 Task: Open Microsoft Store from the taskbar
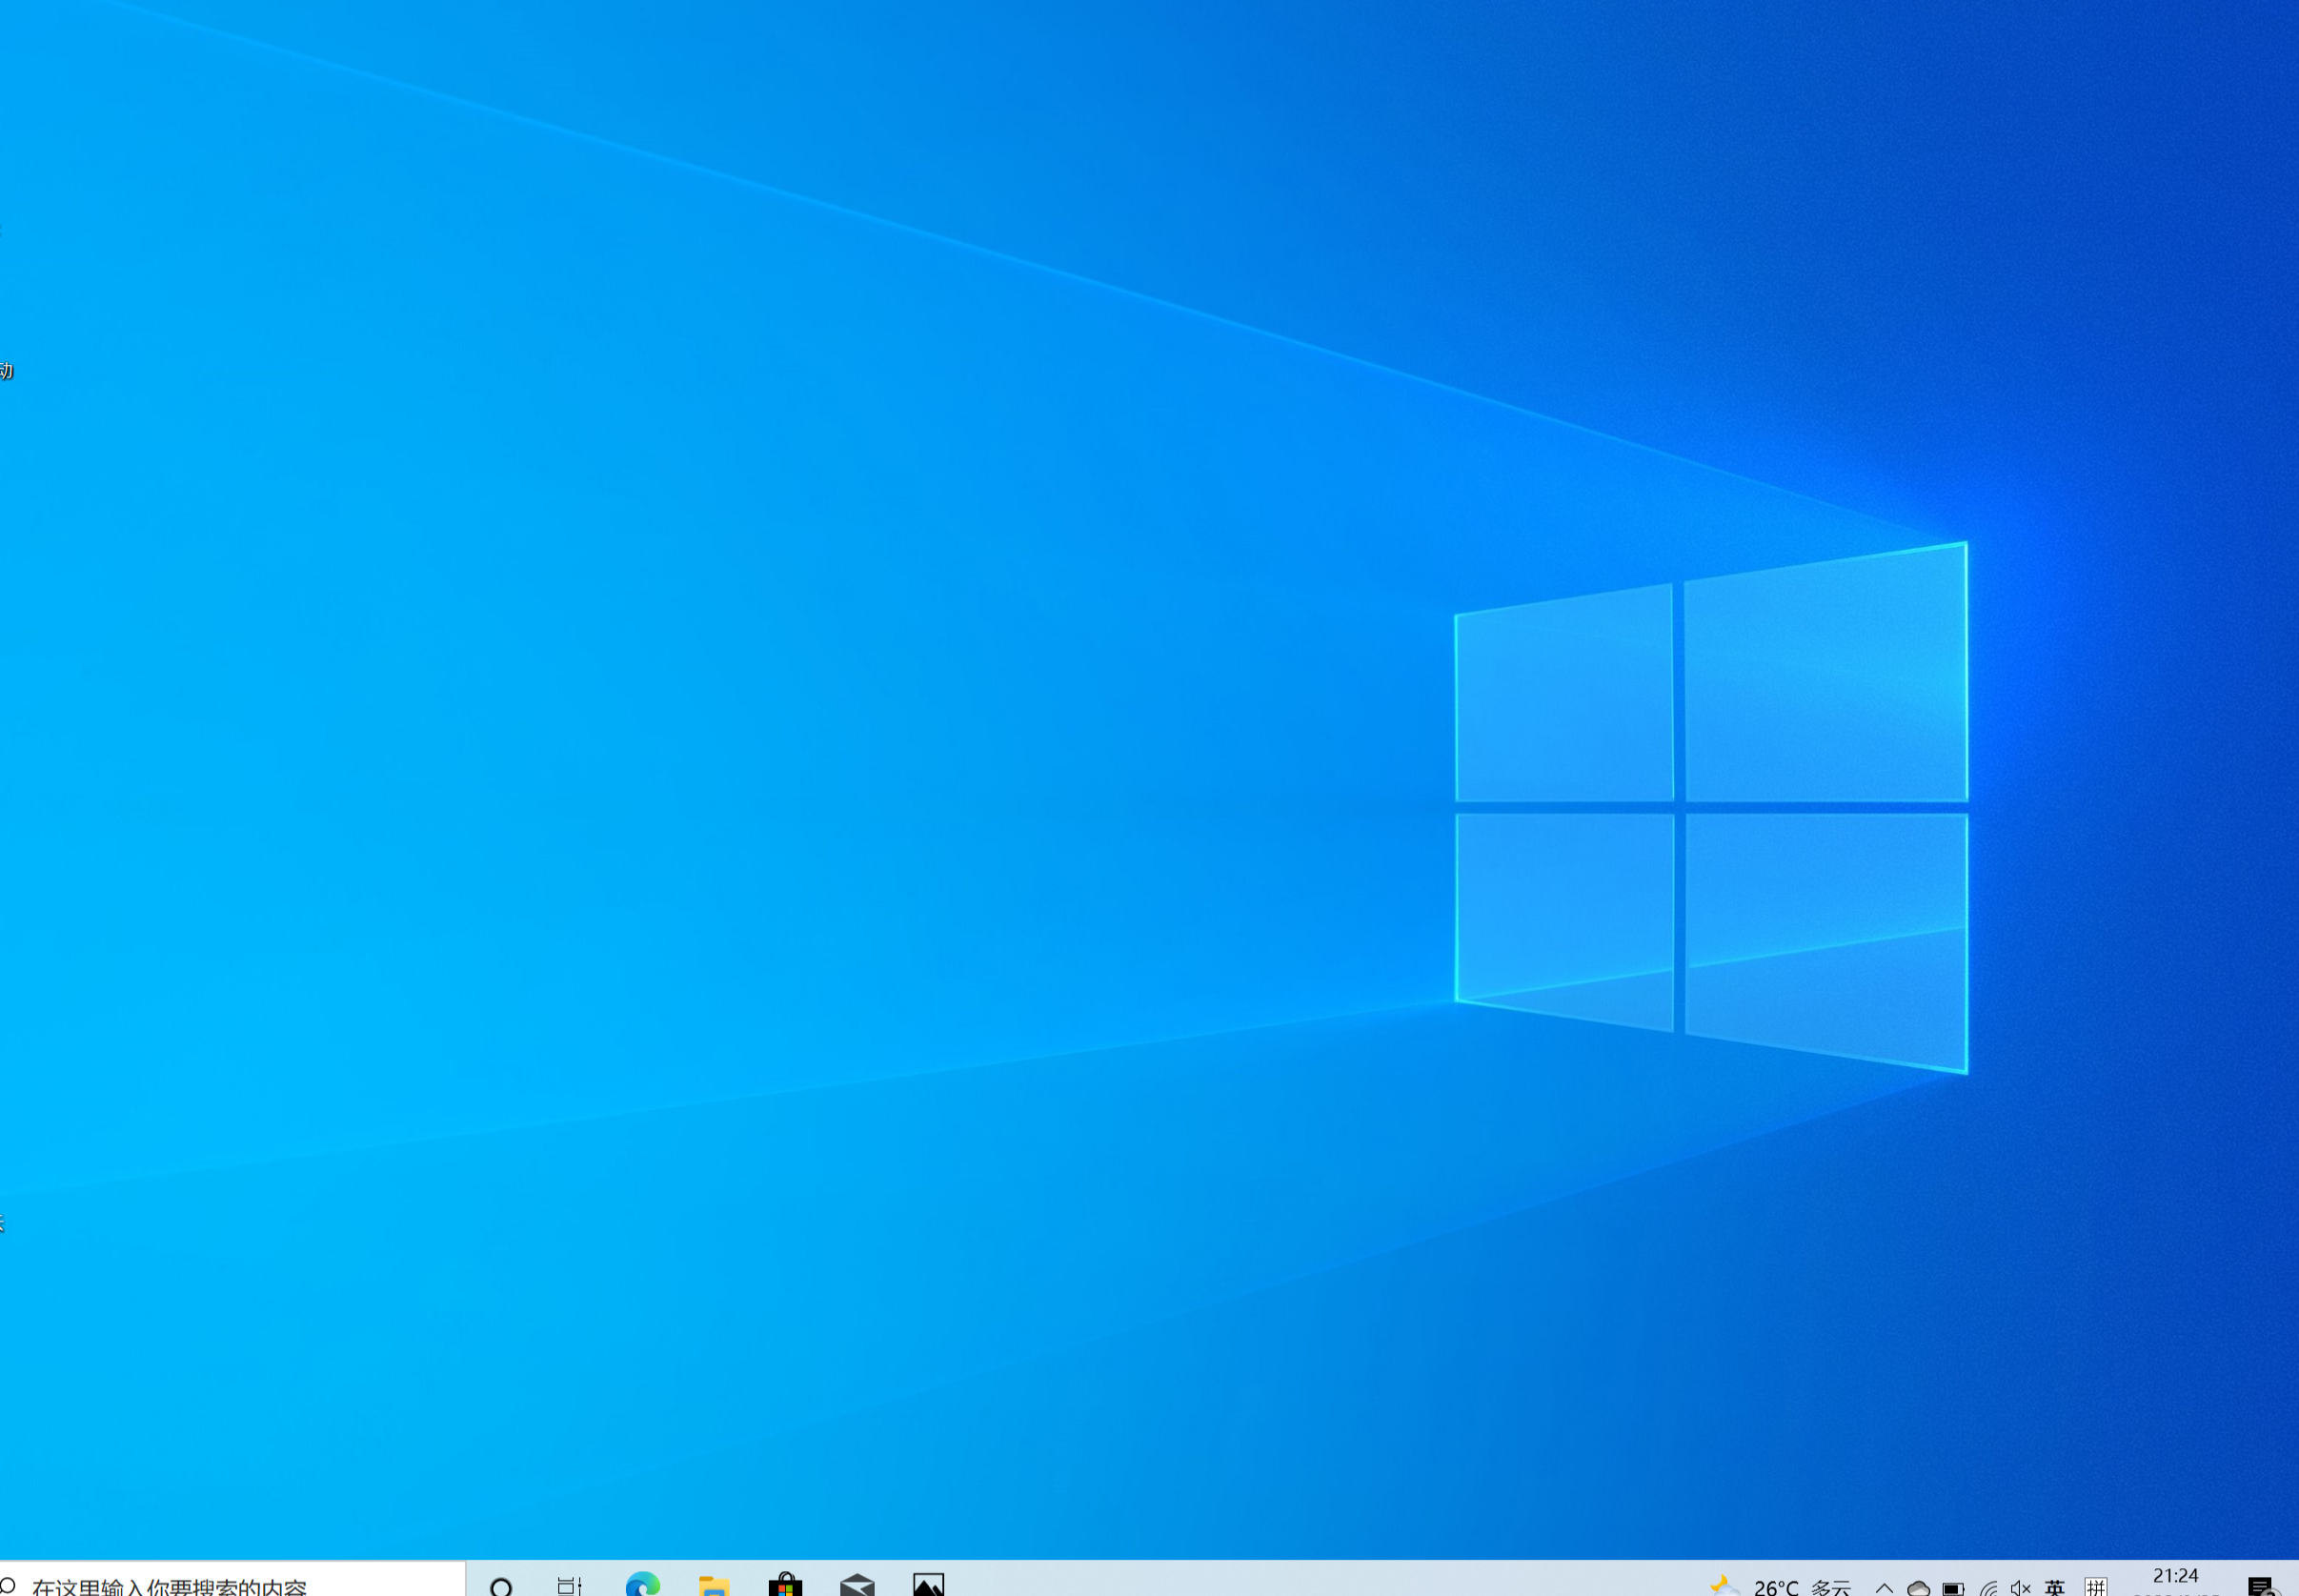coord(785,1584)
